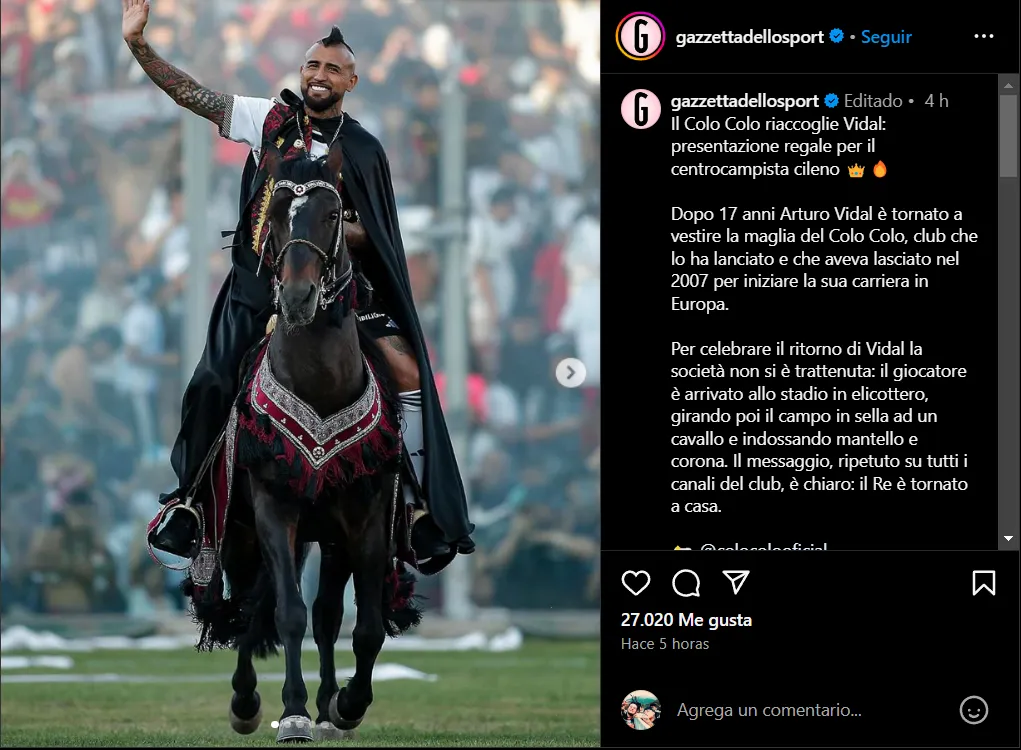Like the post with heart icon
The height and width of the screenshot is (750, 1021).
[636, 583]
